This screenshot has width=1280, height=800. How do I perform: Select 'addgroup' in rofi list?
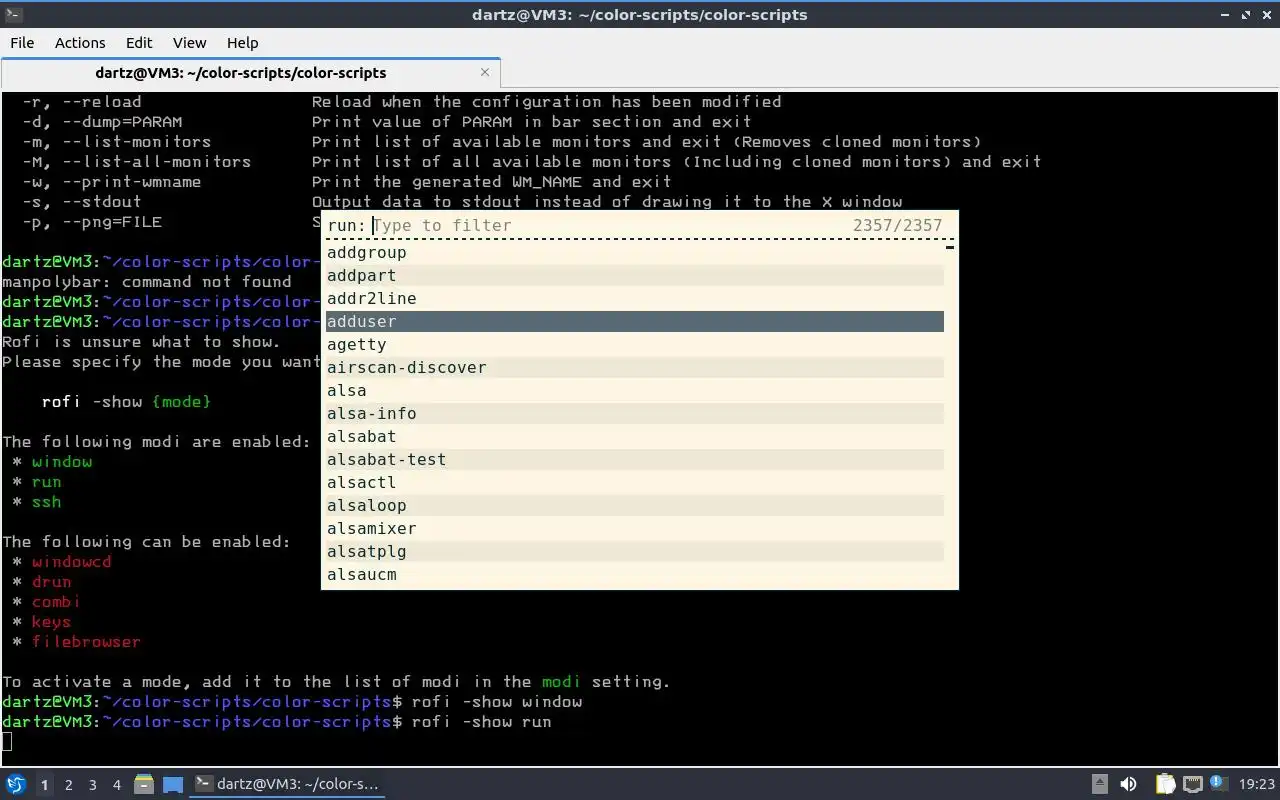[635, 253]
